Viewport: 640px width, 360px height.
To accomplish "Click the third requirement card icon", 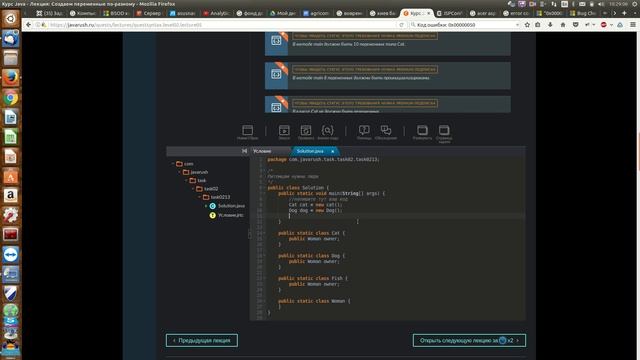I will pyautogui.click(x=276, y=107).
